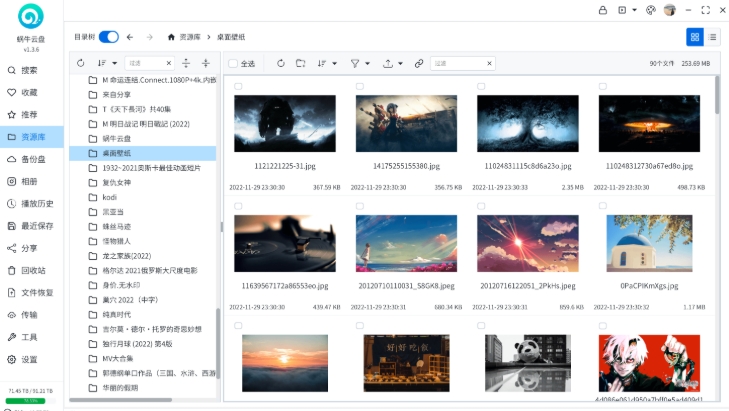Click the tree filter input field

click(x=145, y=63)
